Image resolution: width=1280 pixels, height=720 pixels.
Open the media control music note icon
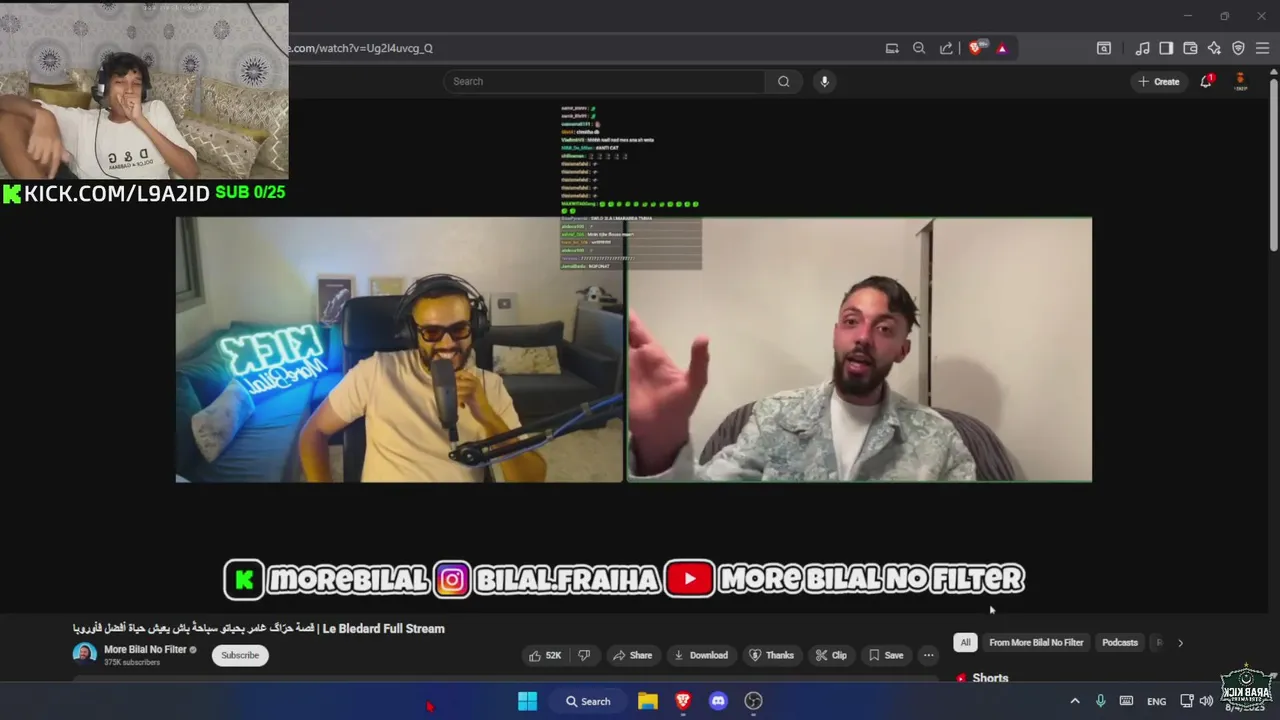click(x=1142, y=48)
